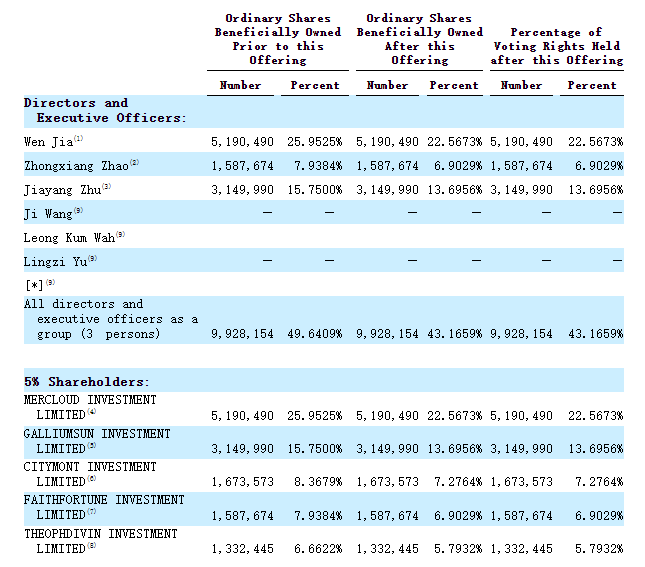This screenshot has width=645, height=567.
Task: Click the 'Lingzi Yu' name
Action: pyautogui.click(x=56, y=262)
